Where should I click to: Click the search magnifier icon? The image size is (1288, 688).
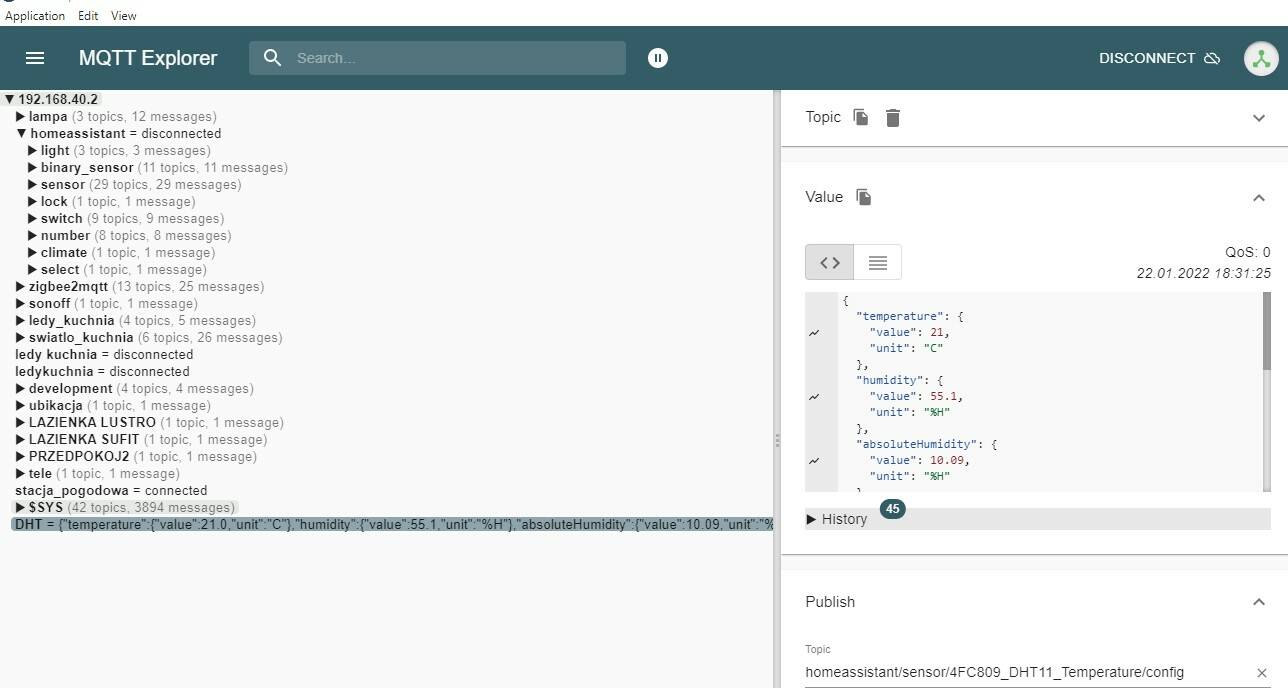[272, 58]
